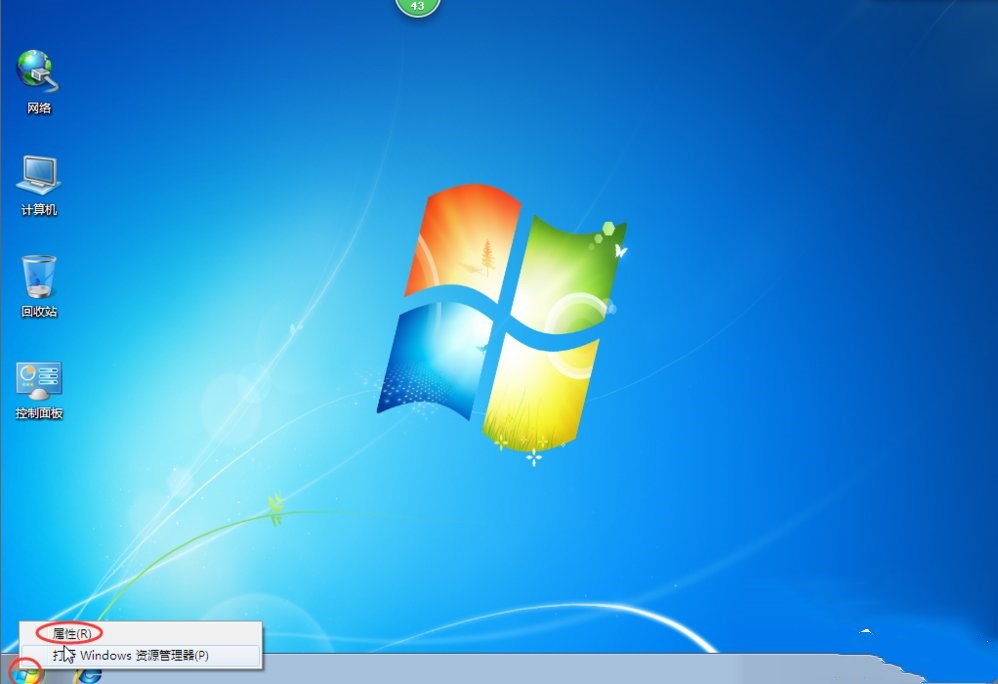Open the 计算机 (Computer) desktop icon
Image resolution: width=998 pixels, height=684 pixels.
coord(38,175)
